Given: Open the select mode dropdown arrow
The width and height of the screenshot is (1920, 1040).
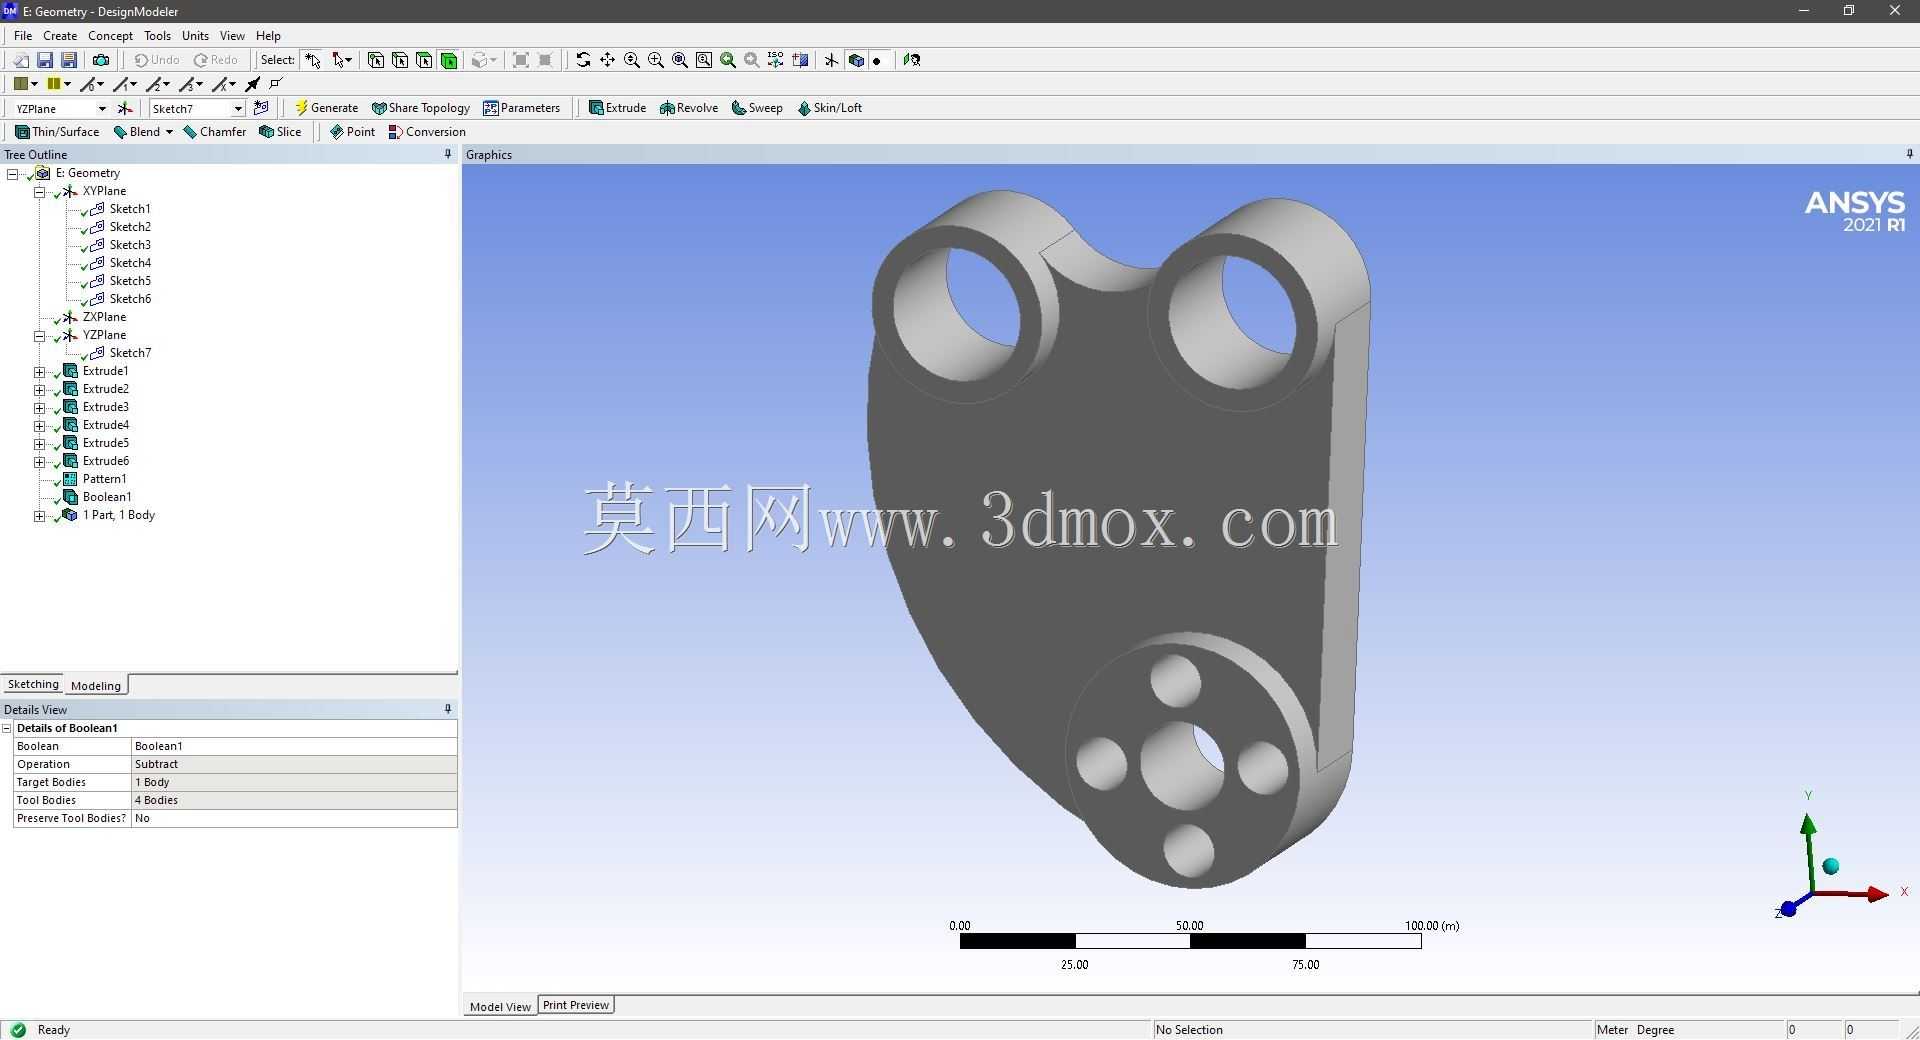Looking at the screenshot, I should pyautogui.click(x=350, y=60).
